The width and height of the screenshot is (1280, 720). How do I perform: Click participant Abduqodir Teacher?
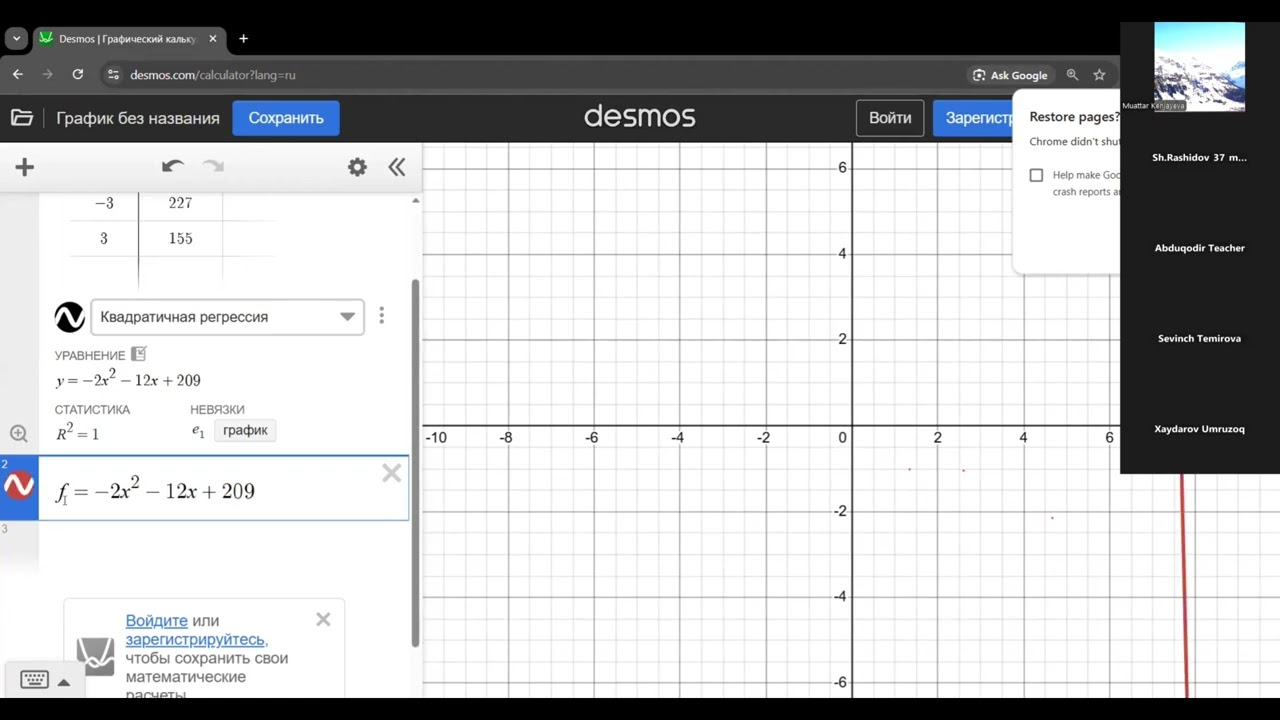click(x=1199, y=248)
